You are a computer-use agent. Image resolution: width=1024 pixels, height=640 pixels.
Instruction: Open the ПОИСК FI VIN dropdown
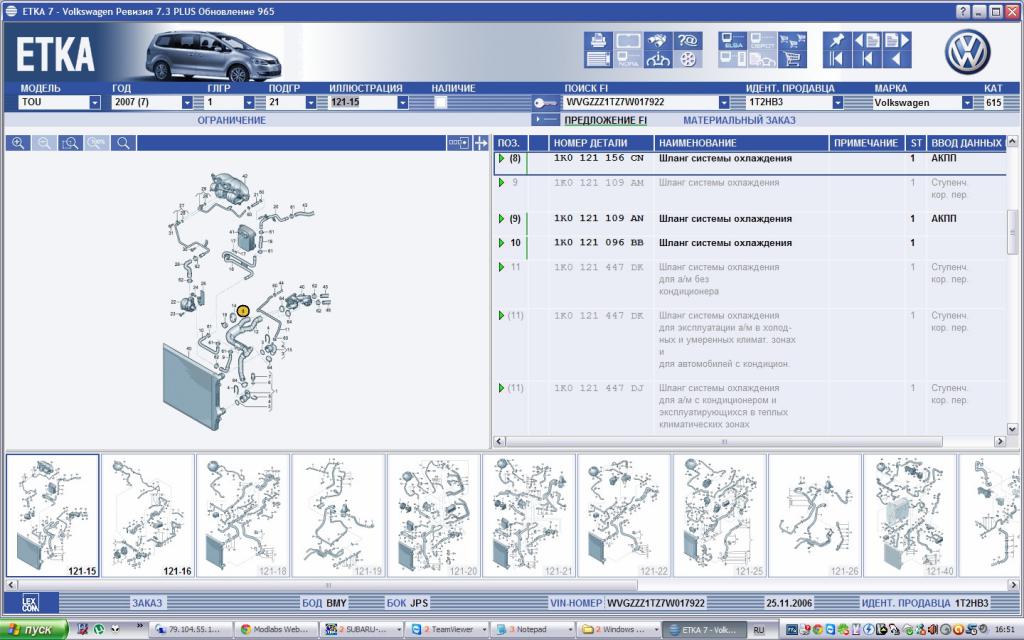point(724,103)
